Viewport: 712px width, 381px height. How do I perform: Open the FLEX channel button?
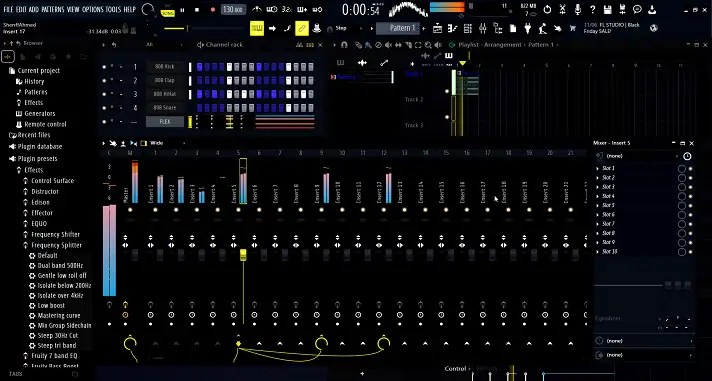pyautogui.click(x=165, y=122)
